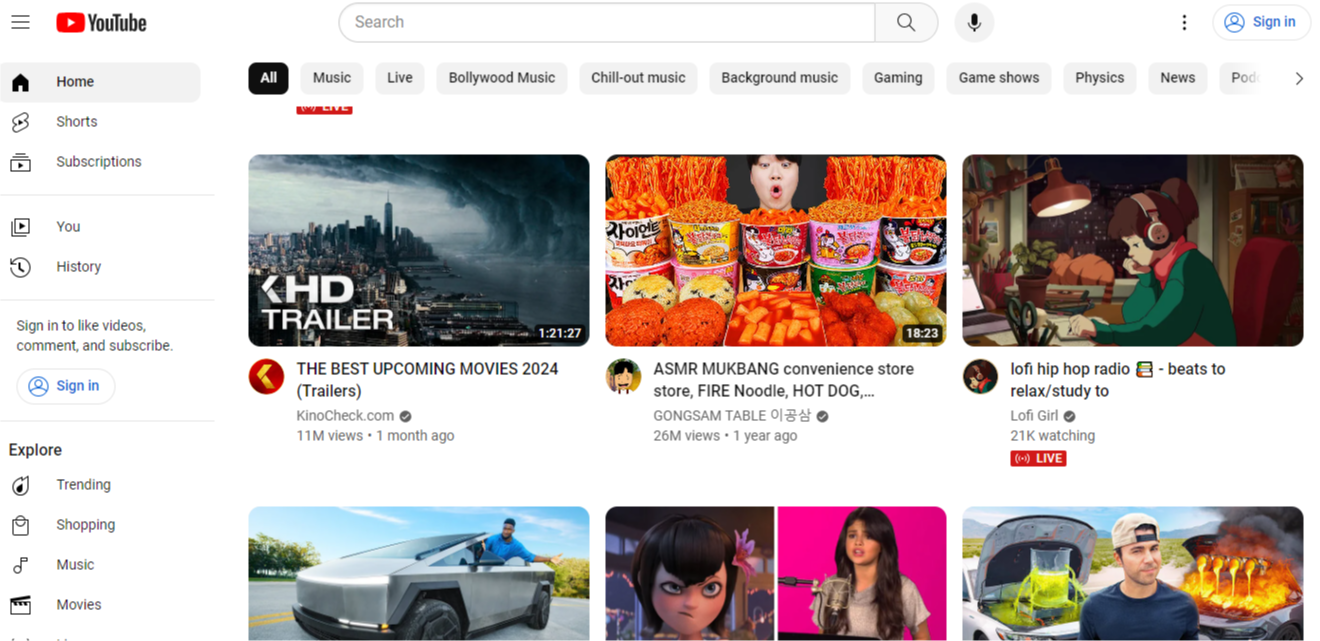1320x641 pixels.
Task: Play the burning car engine thumbnail
Action: click(1133, 573)
